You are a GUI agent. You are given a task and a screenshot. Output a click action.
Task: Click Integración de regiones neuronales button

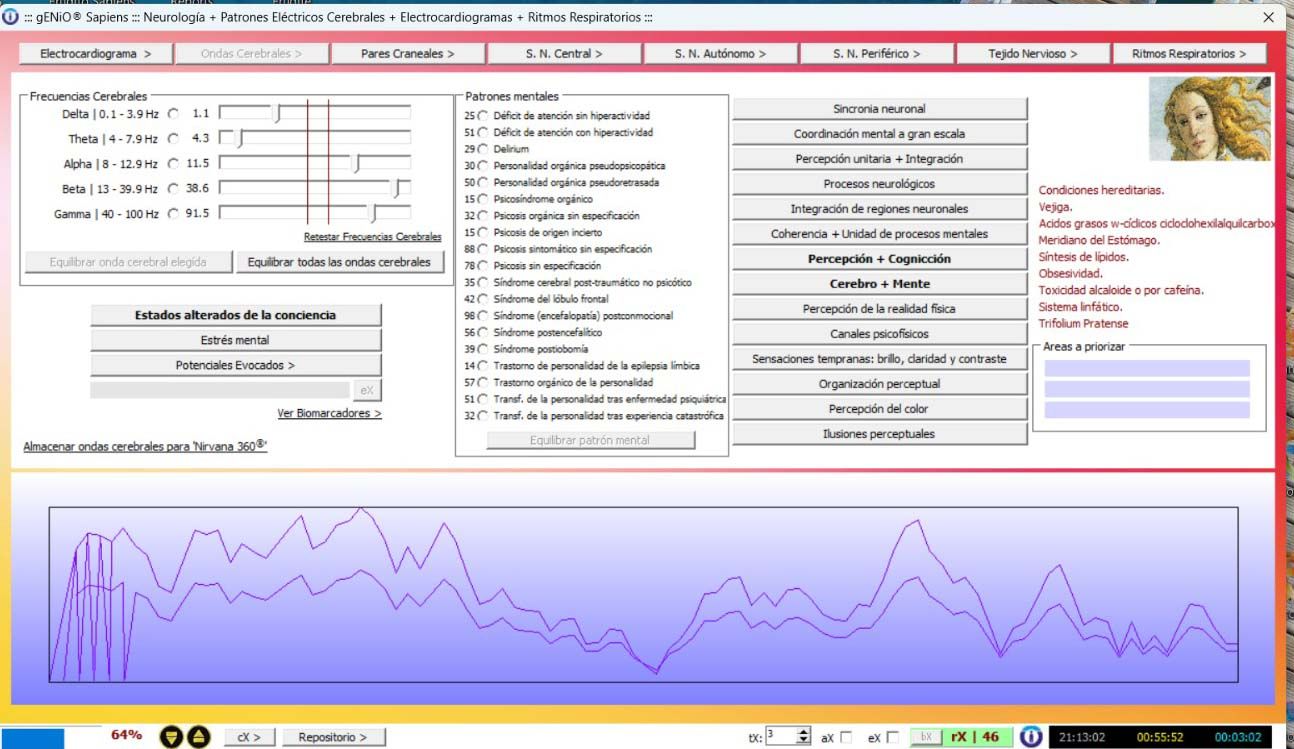[880, 209]
